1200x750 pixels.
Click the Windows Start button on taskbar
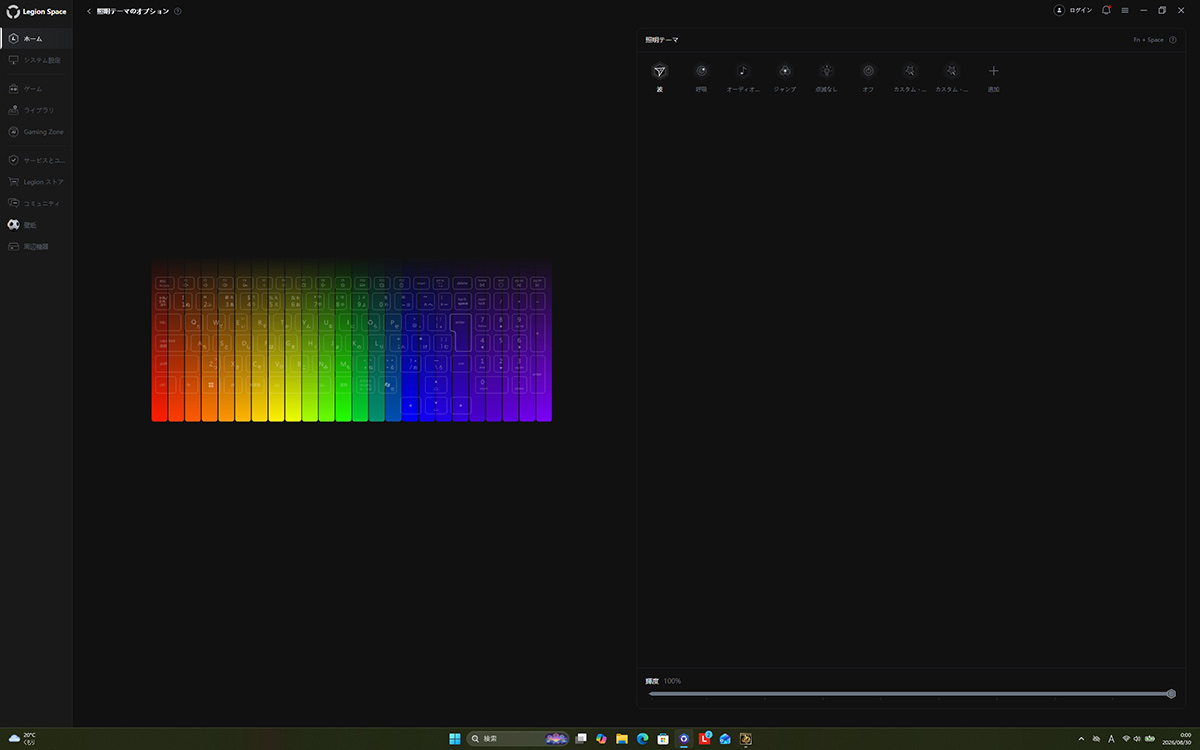(x=455, y=739)
